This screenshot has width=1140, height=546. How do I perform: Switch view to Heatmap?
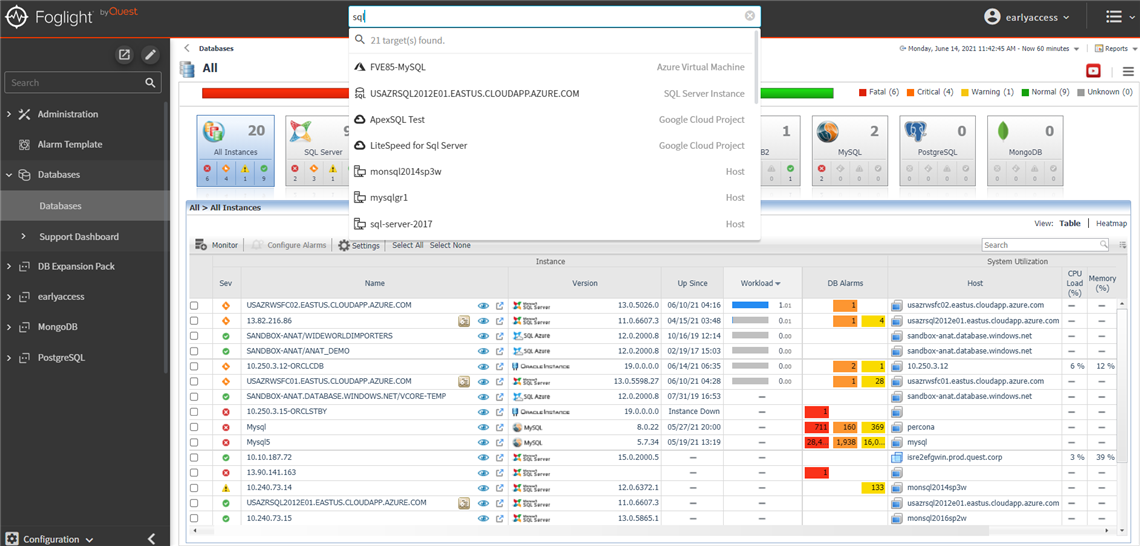1112,224
